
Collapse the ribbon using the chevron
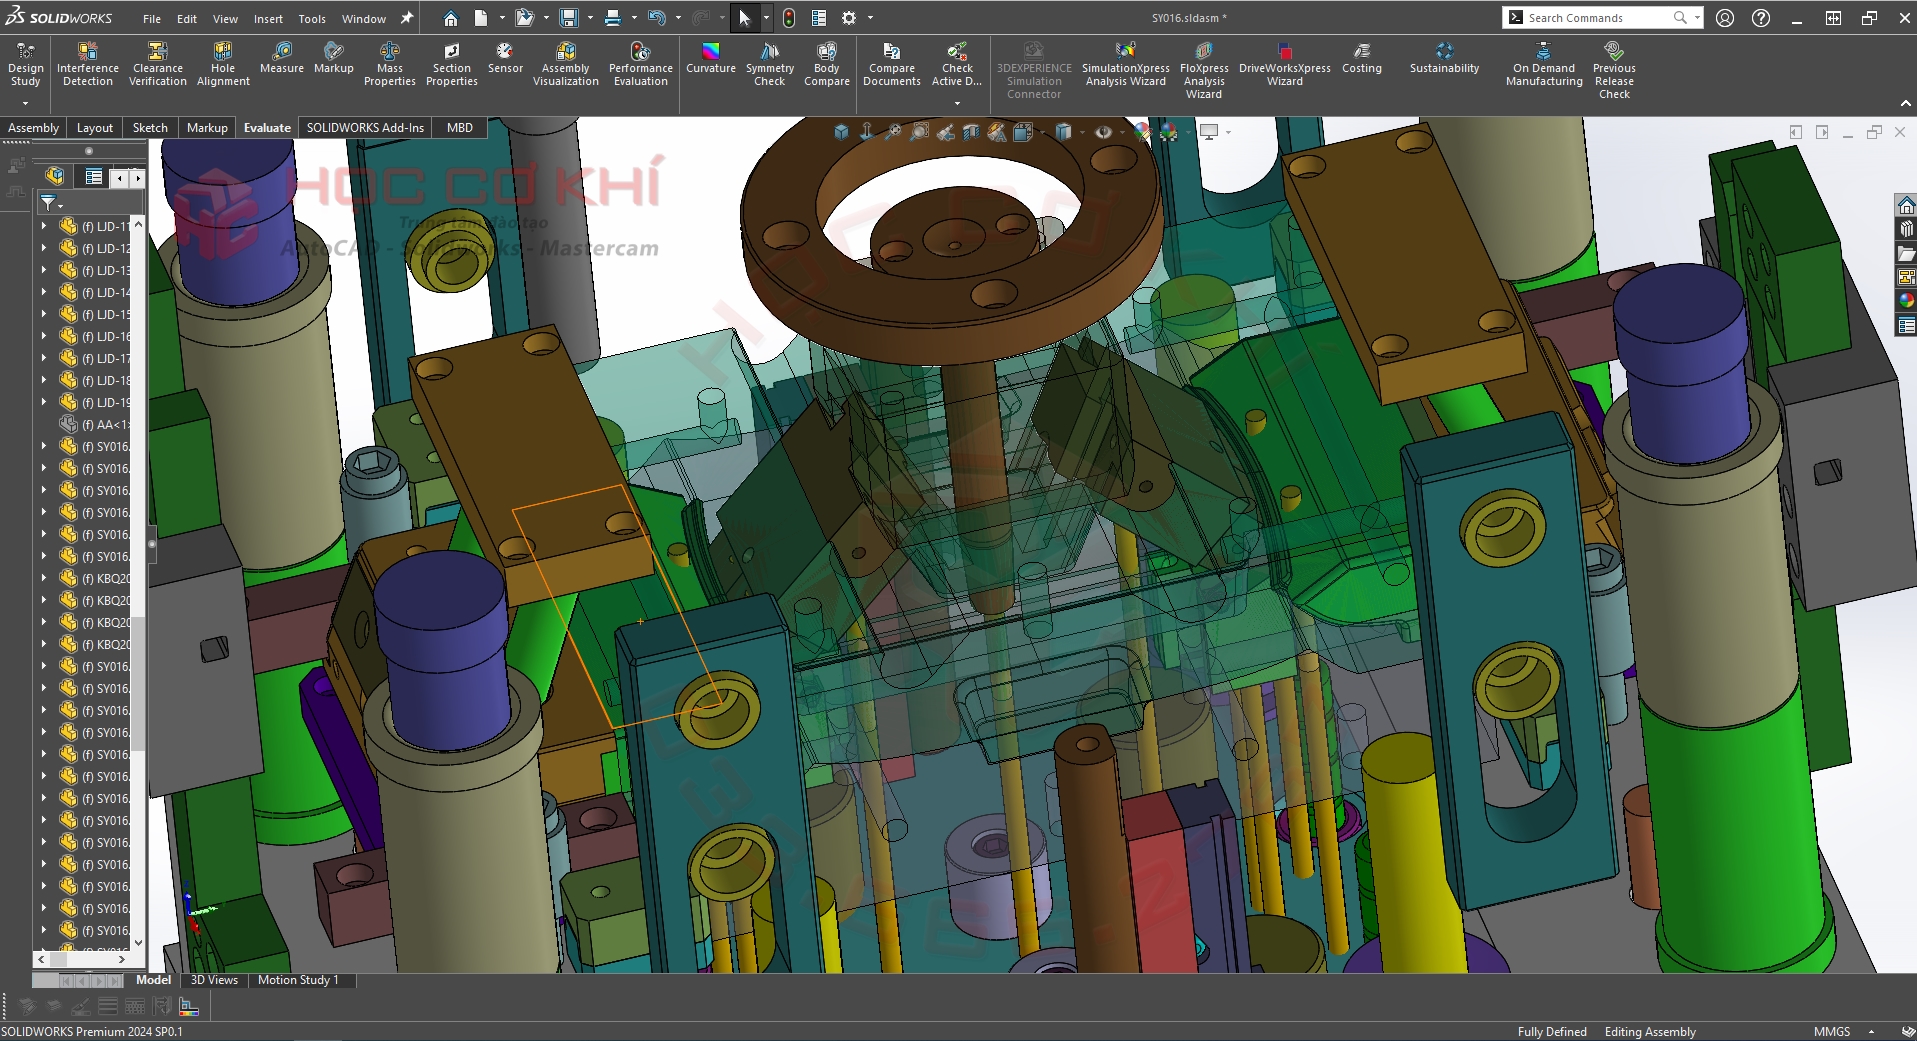pyautogui.click(x=1905, y=103)
